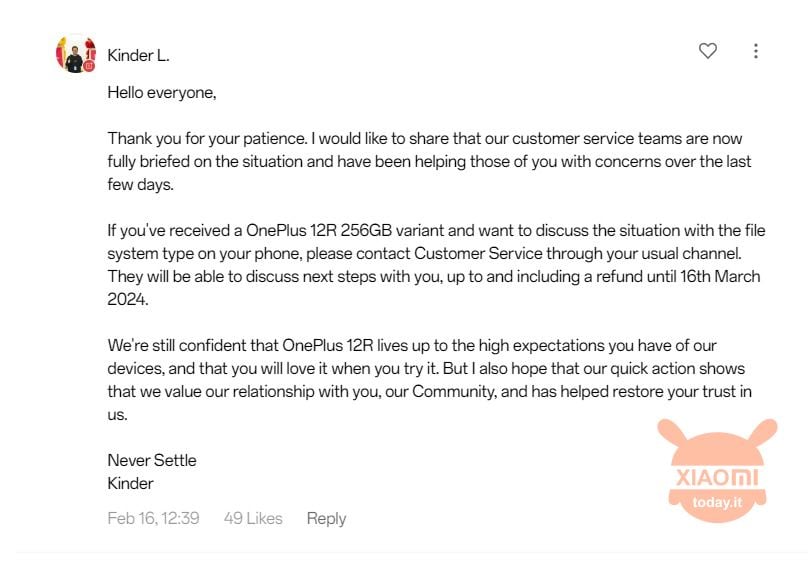808x562 pixels.
Task: Click the "OnePlus 12R 256GB" text
Action: [319, 230]
